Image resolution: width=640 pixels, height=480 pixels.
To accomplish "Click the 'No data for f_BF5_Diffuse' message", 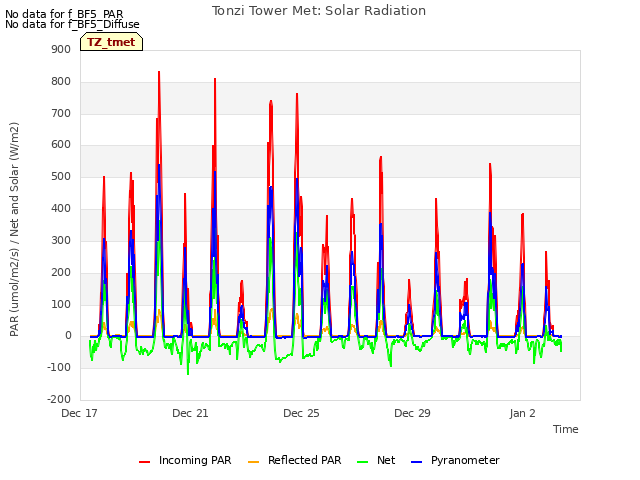I will [72, 24].
